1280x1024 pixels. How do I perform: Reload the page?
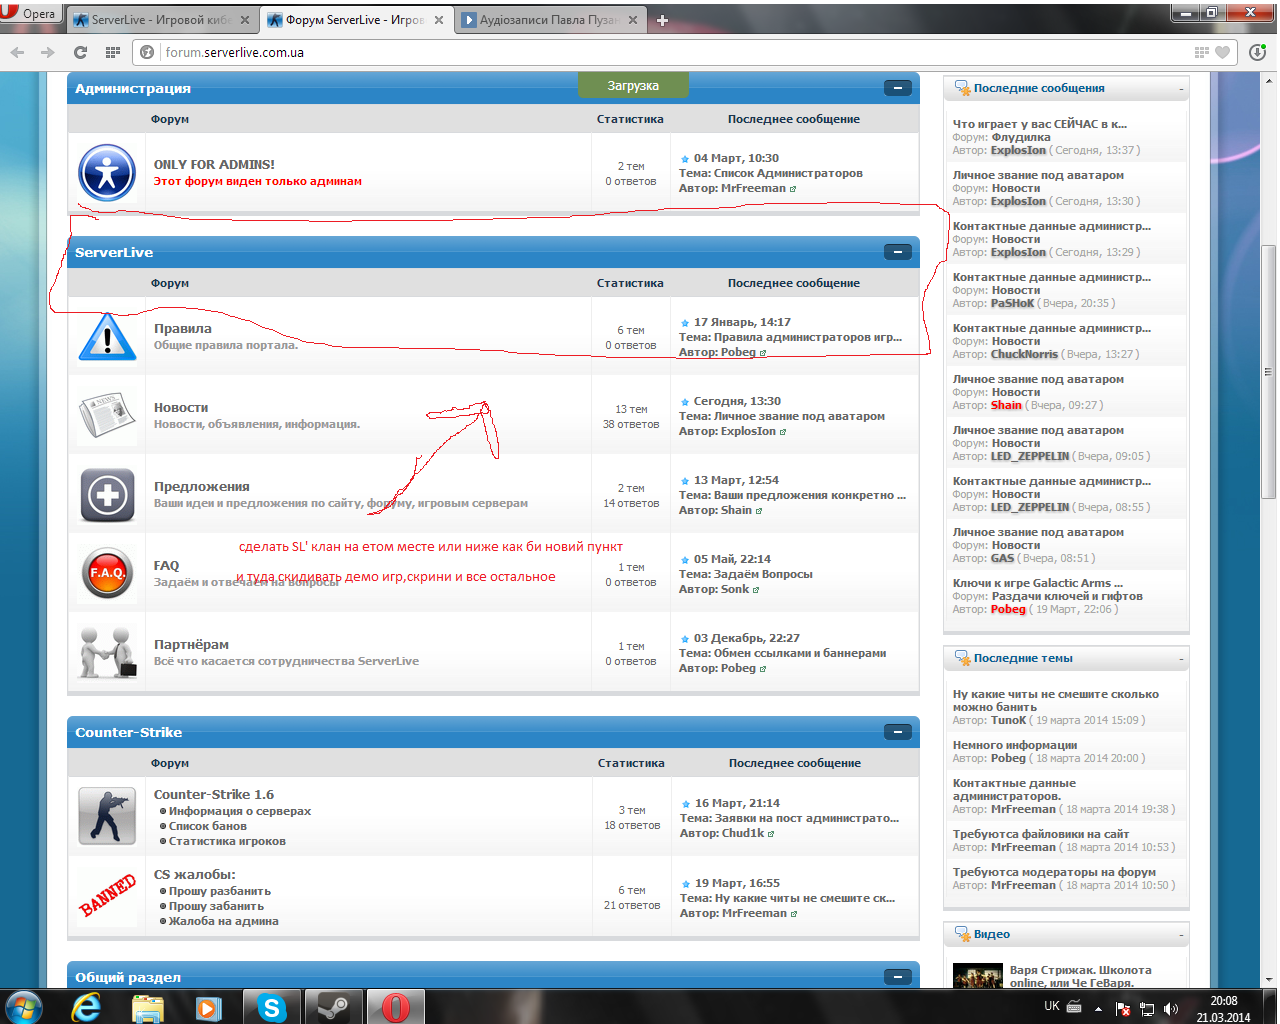pyautogui.click(x=80, y=52)
